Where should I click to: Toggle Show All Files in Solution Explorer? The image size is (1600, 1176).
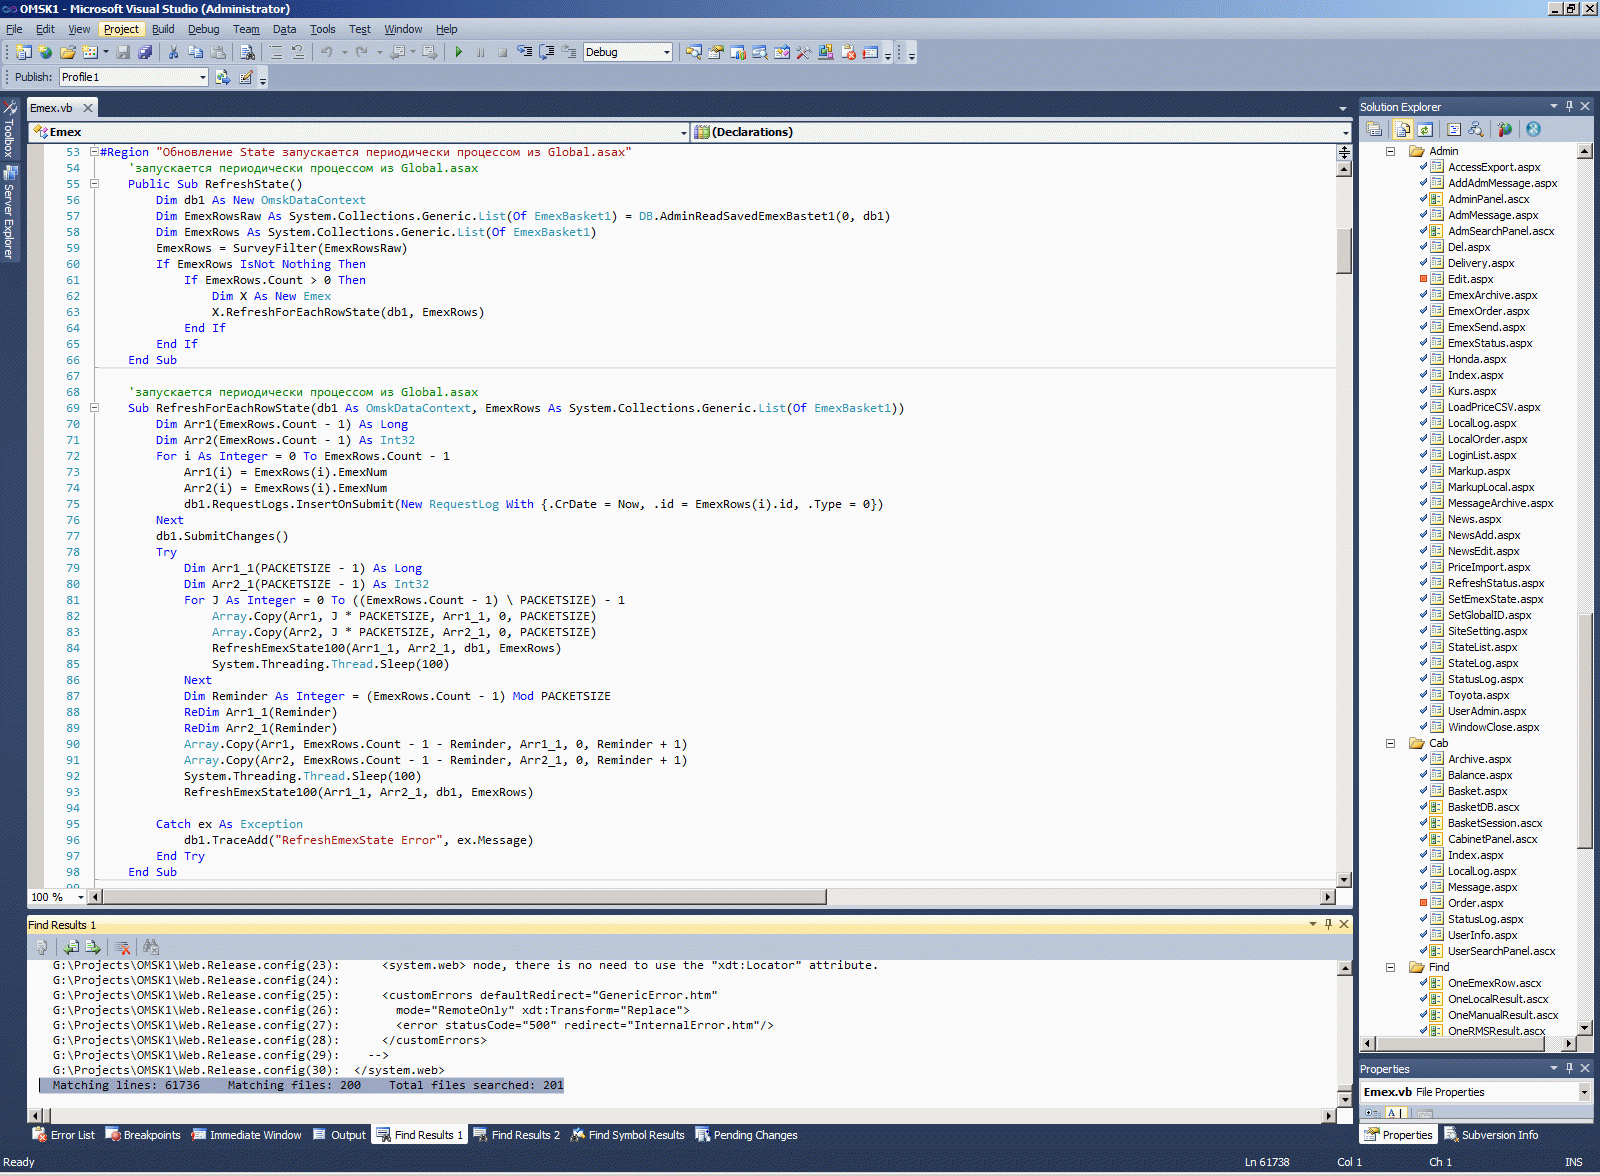(x=1403, y=129)
